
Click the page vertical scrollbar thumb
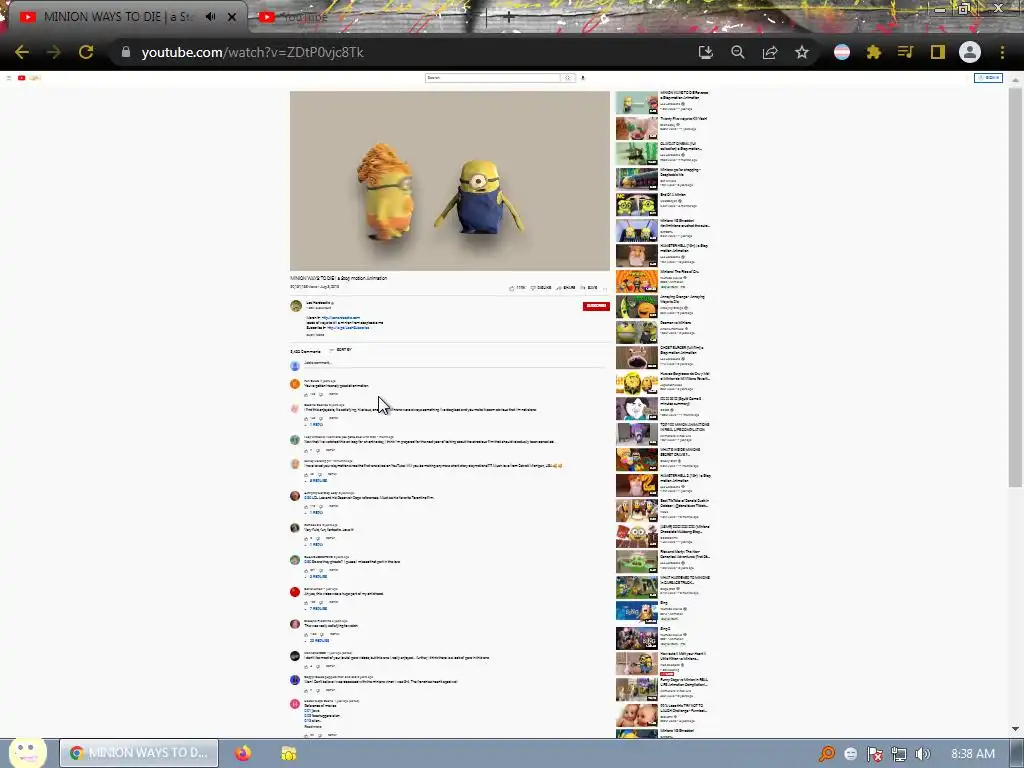coord(1015,287)
